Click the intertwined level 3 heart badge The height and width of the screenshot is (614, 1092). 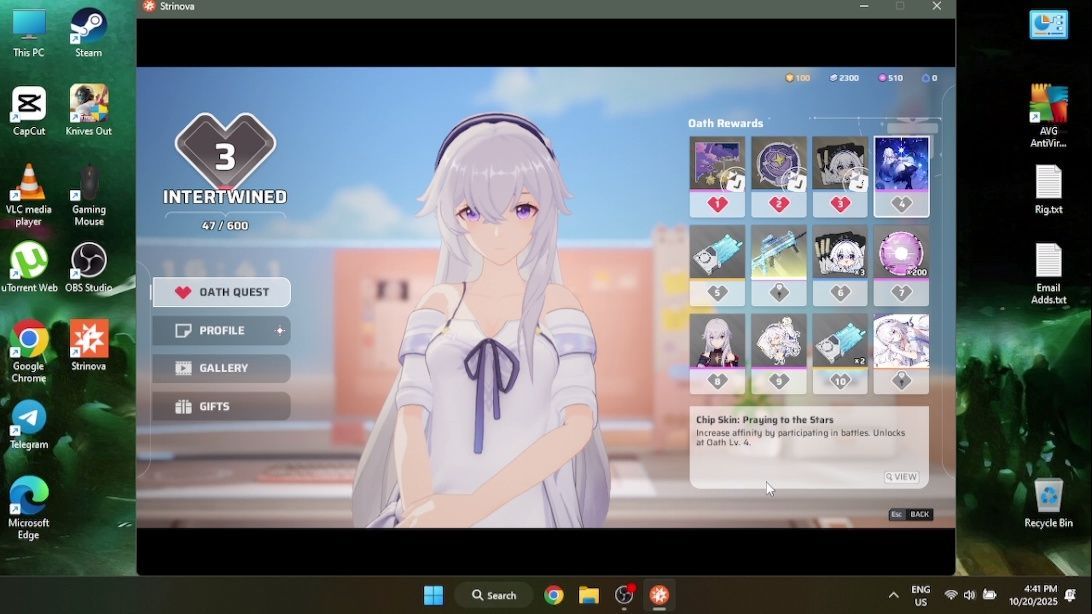[225, 153]
